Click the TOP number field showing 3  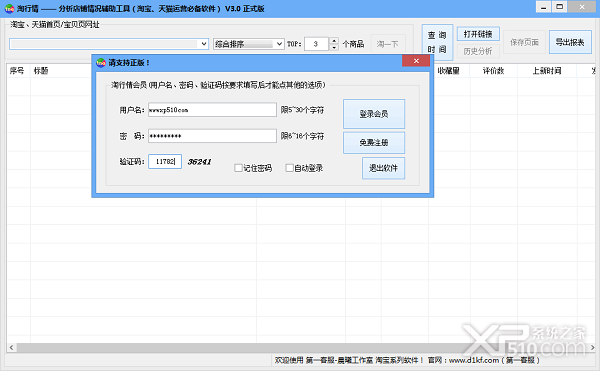(x=317, y=44)
